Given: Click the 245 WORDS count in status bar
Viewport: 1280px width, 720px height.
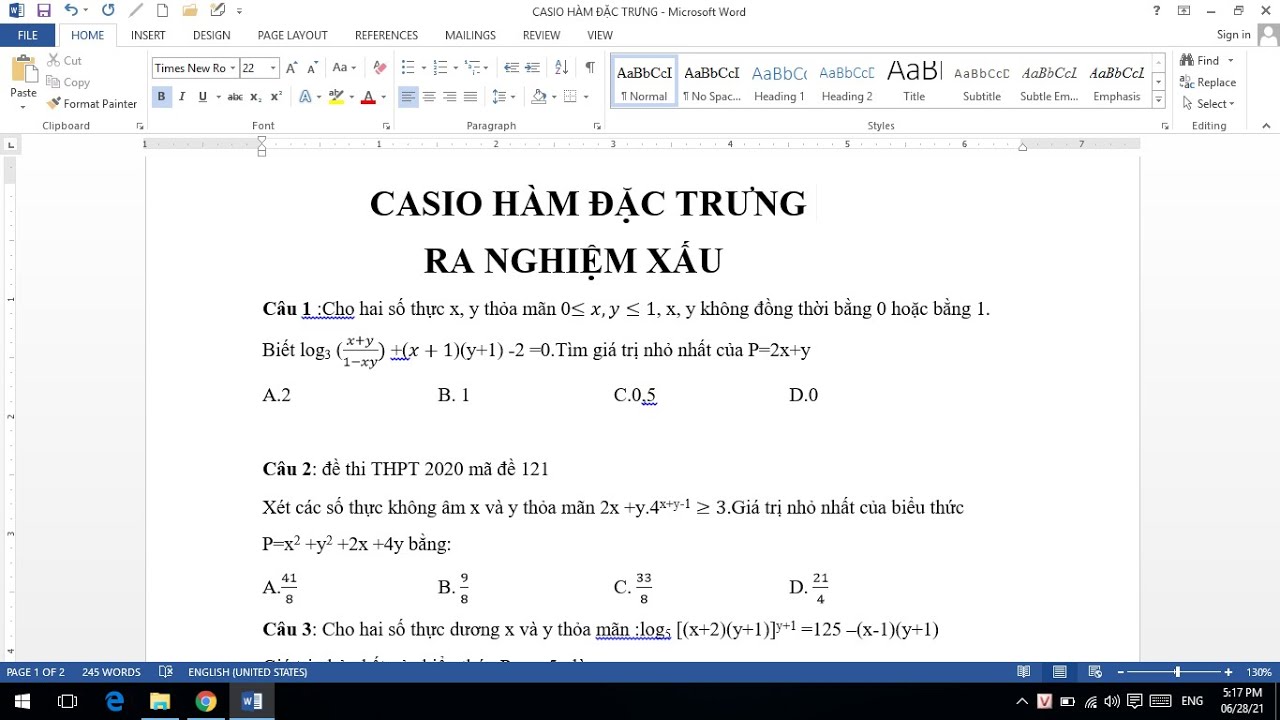Looking at the screenshot, I should [x=111, y=672].
